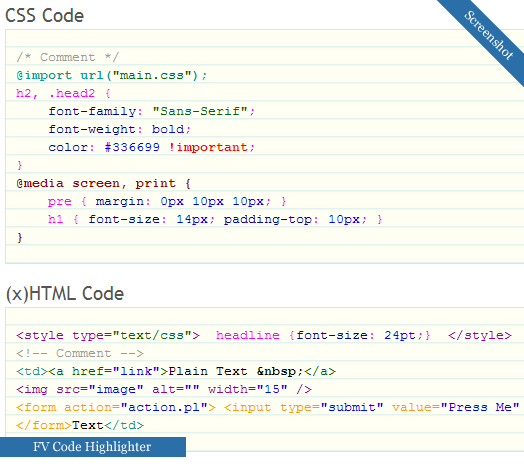Click the '</form>Text</td>' line
Screen dimensions: 524x469
80,426
